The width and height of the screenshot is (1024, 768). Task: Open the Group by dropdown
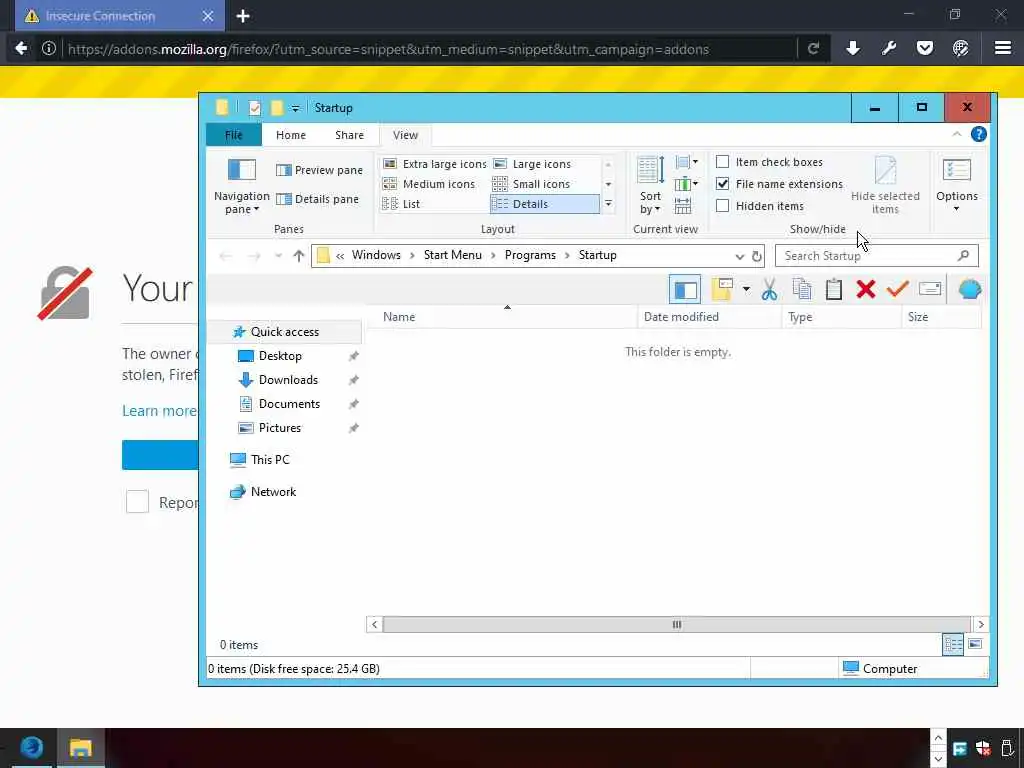pyautogui.click(x=686, y=162)
